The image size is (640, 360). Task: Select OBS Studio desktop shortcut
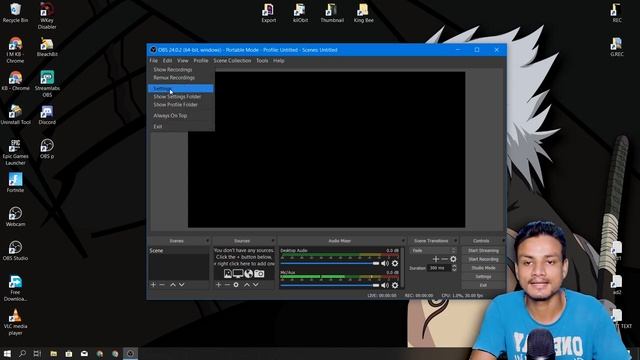coord(15,251)
